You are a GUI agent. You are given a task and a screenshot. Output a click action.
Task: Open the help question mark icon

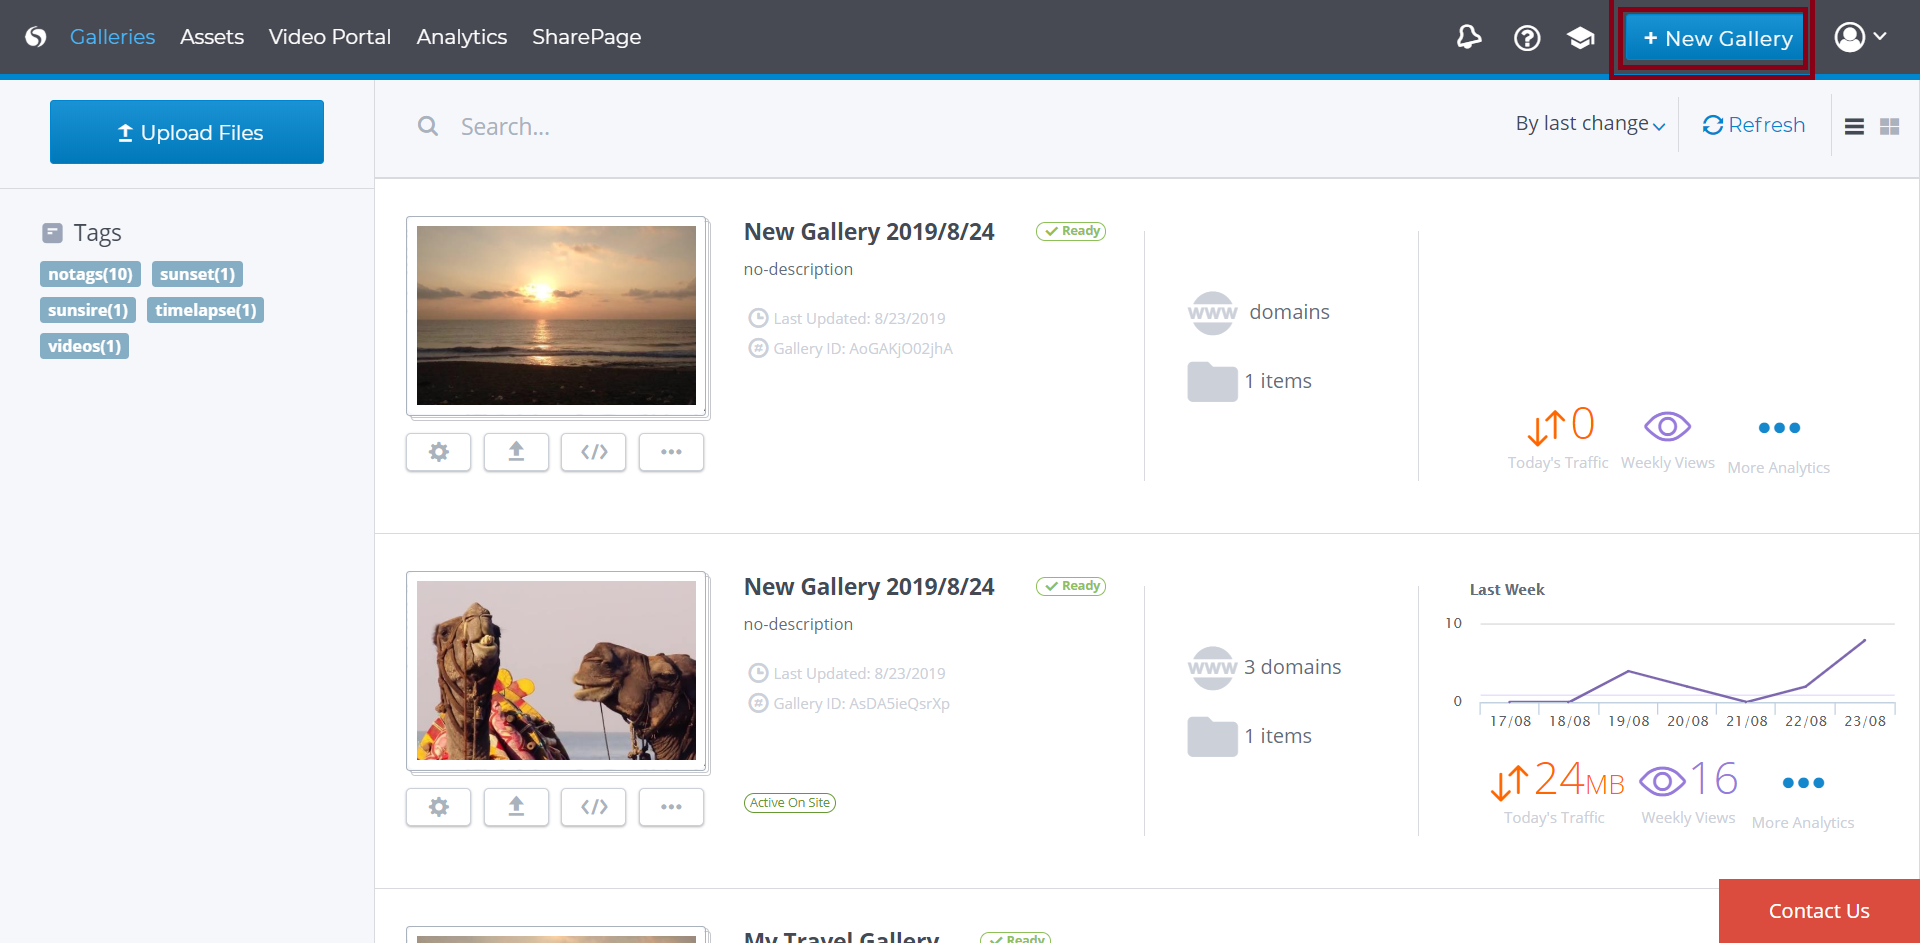pos(1526,38)
